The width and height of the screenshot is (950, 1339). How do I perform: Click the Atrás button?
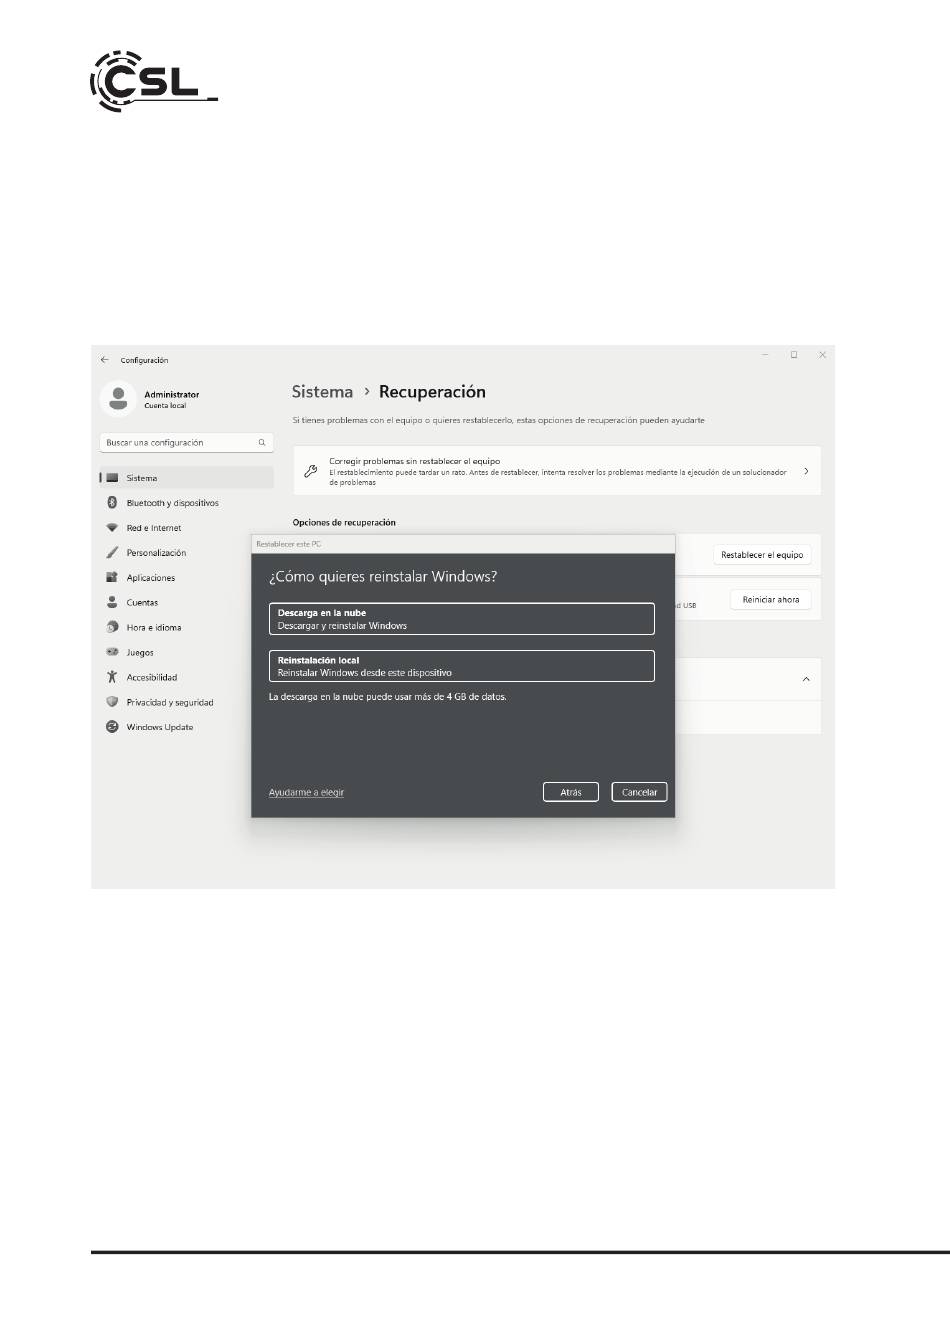(x=571, y=792)
